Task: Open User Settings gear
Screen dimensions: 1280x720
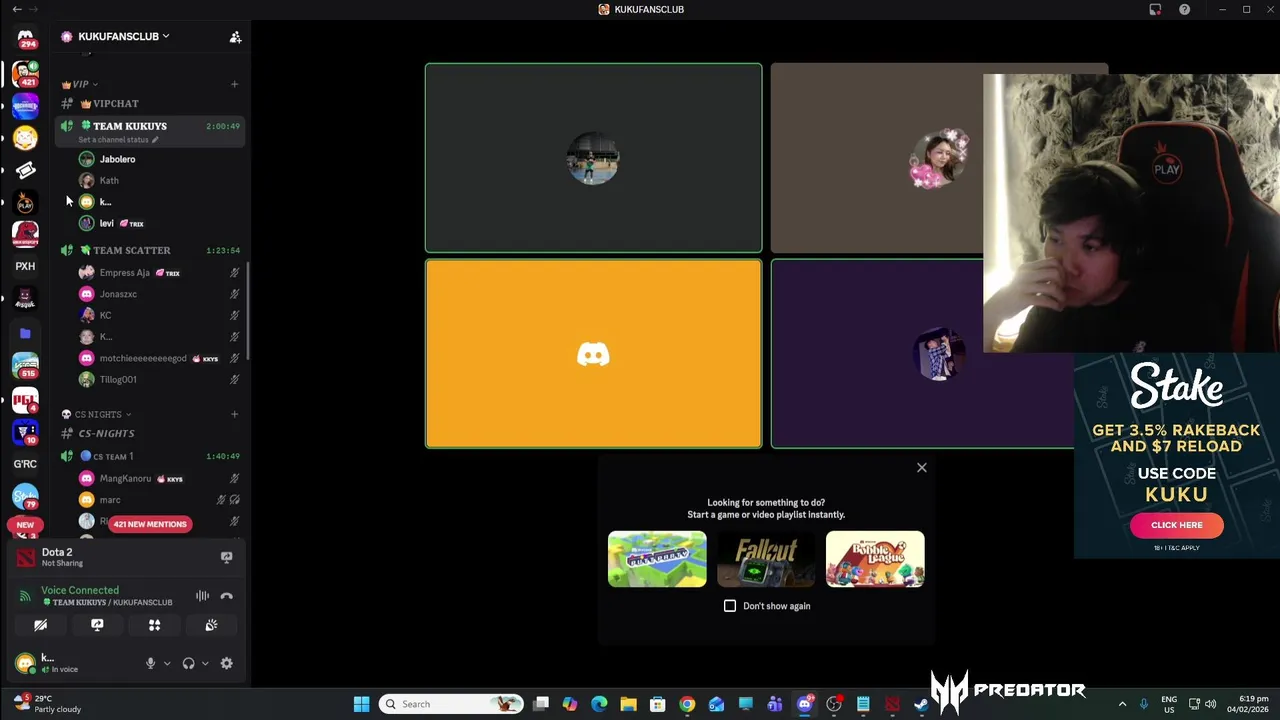Action: coord(226,663)
